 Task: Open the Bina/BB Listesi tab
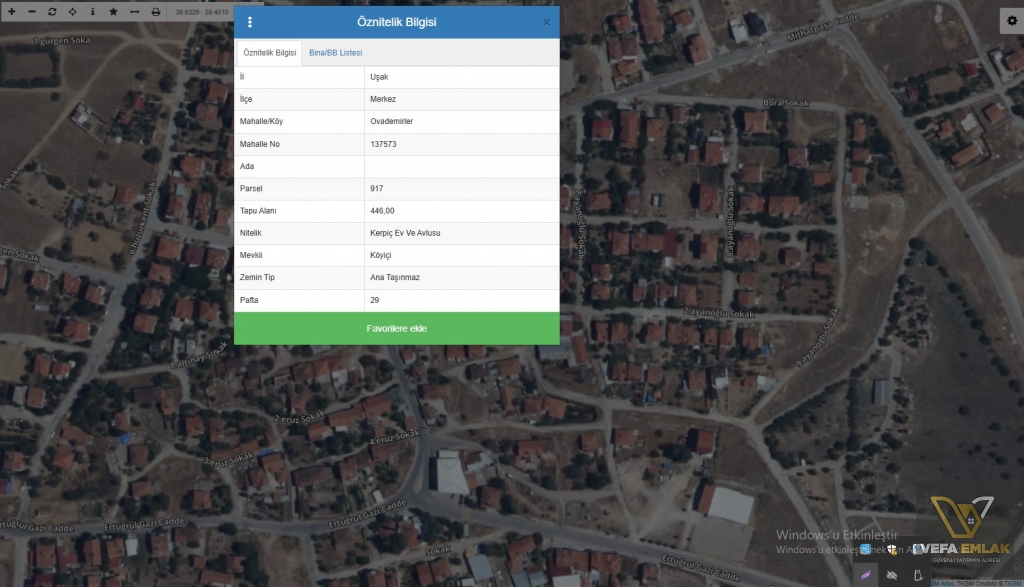pyautogui.click(x=335, y=52)
